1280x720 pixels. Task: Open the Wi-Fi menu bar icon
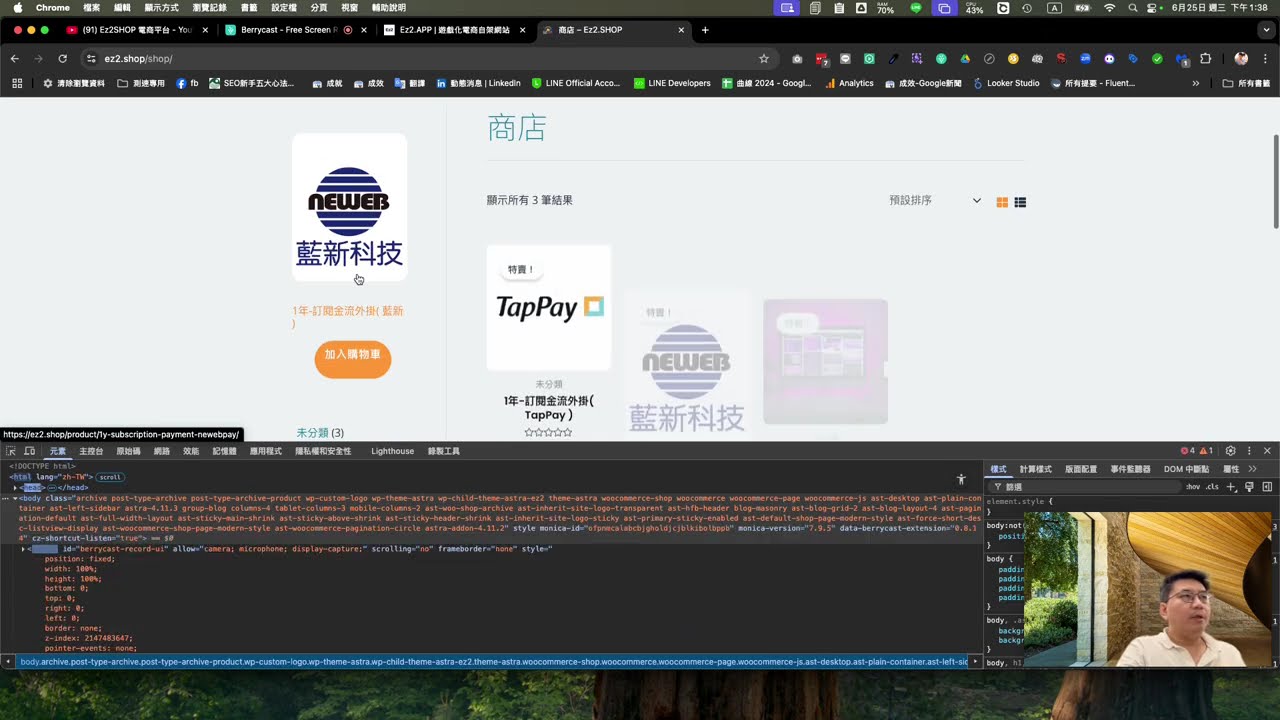[1109, 8]
